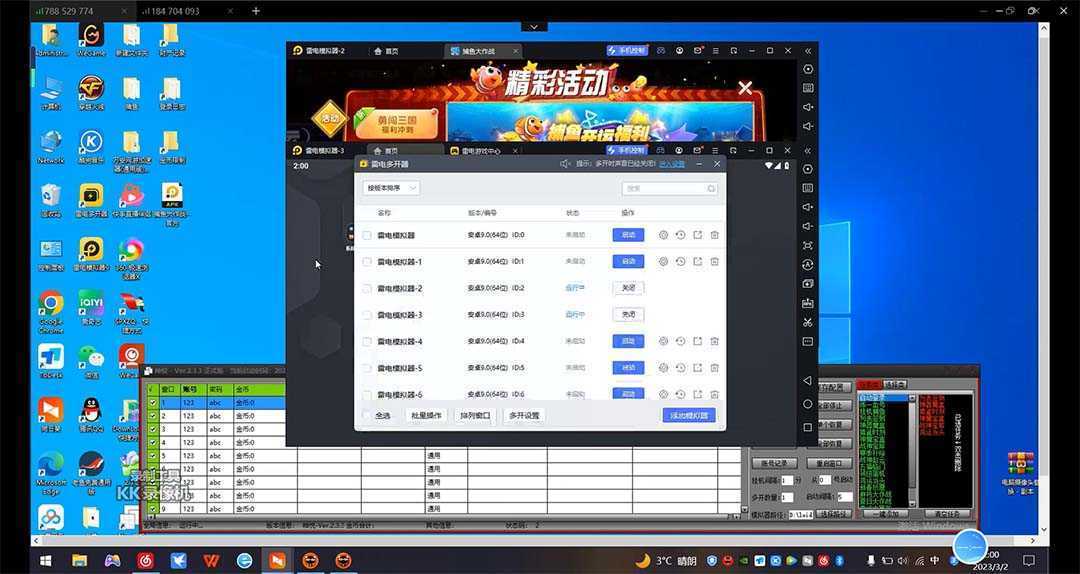Click the search field in multi-instance manager

[x=666, y=188]
